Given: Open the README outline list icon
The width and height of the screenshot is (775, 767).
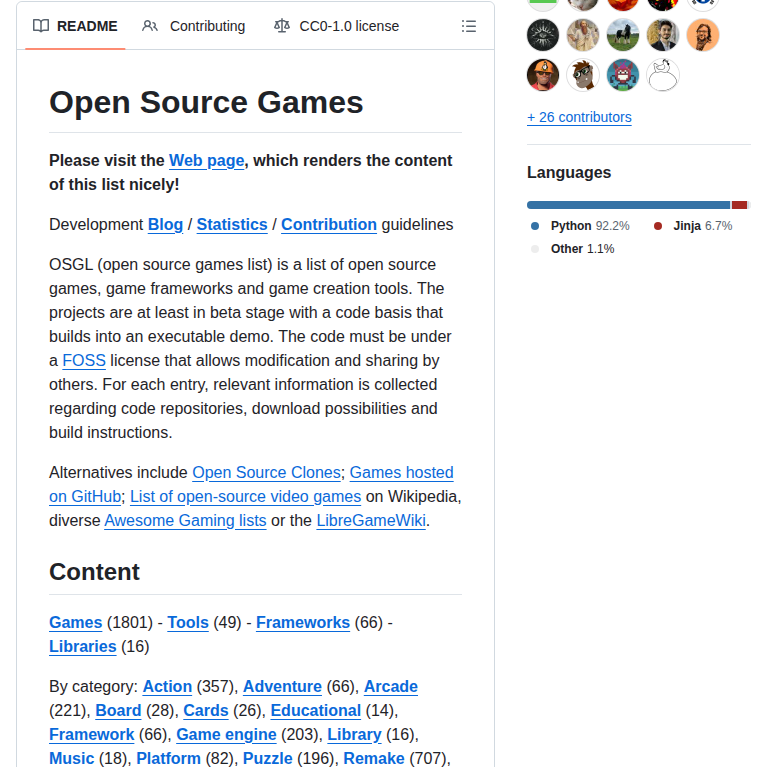Looking at the screenshot, I should pyautogui.click(x=469, y=26).
